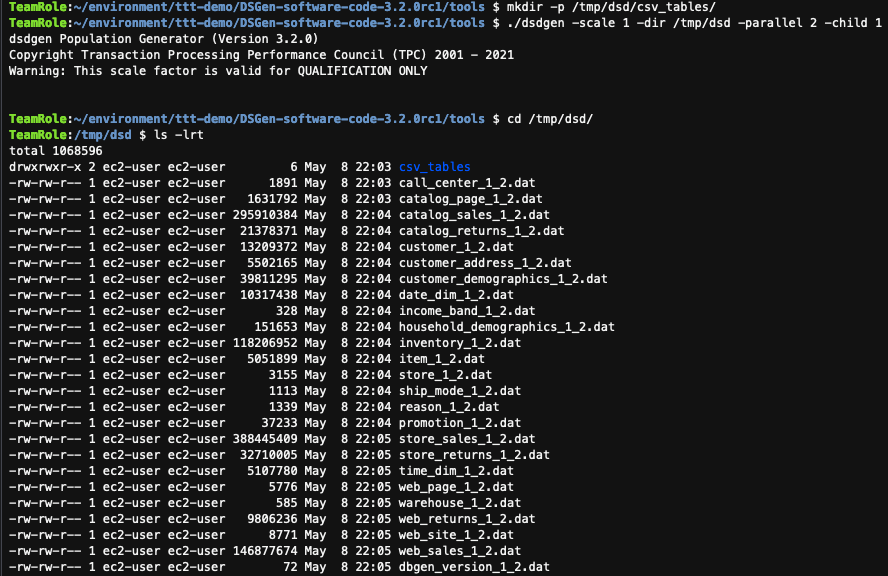This screenshot has width=888, height=576.
Task: Click the total 1068596 line
Action: pos(56,151)
